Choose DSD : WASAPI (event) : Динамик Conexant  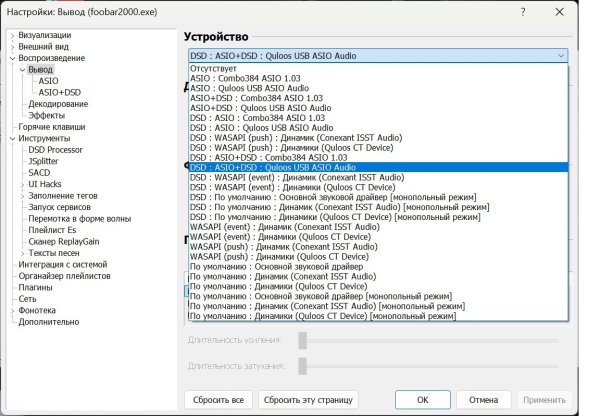pyautogui.click(x=378, y=178)
